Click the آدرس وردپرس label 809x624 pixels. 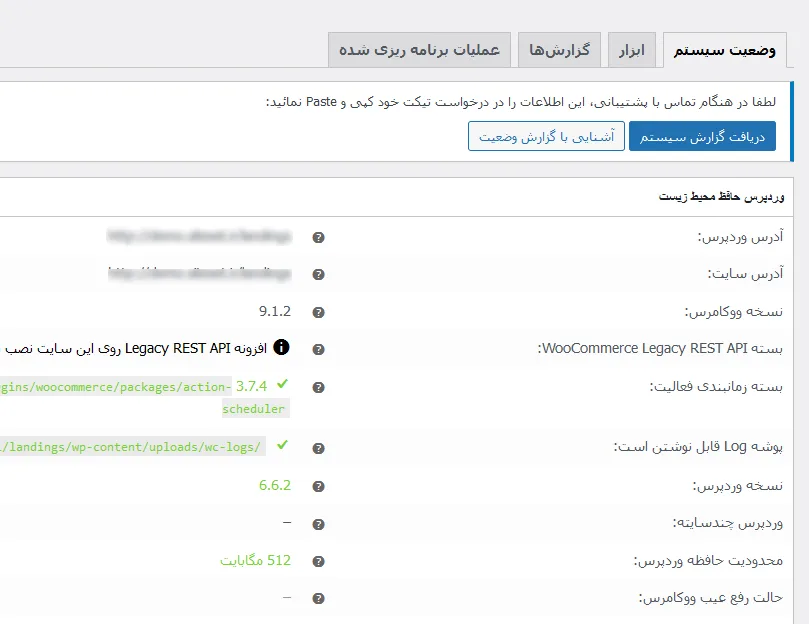740,236
